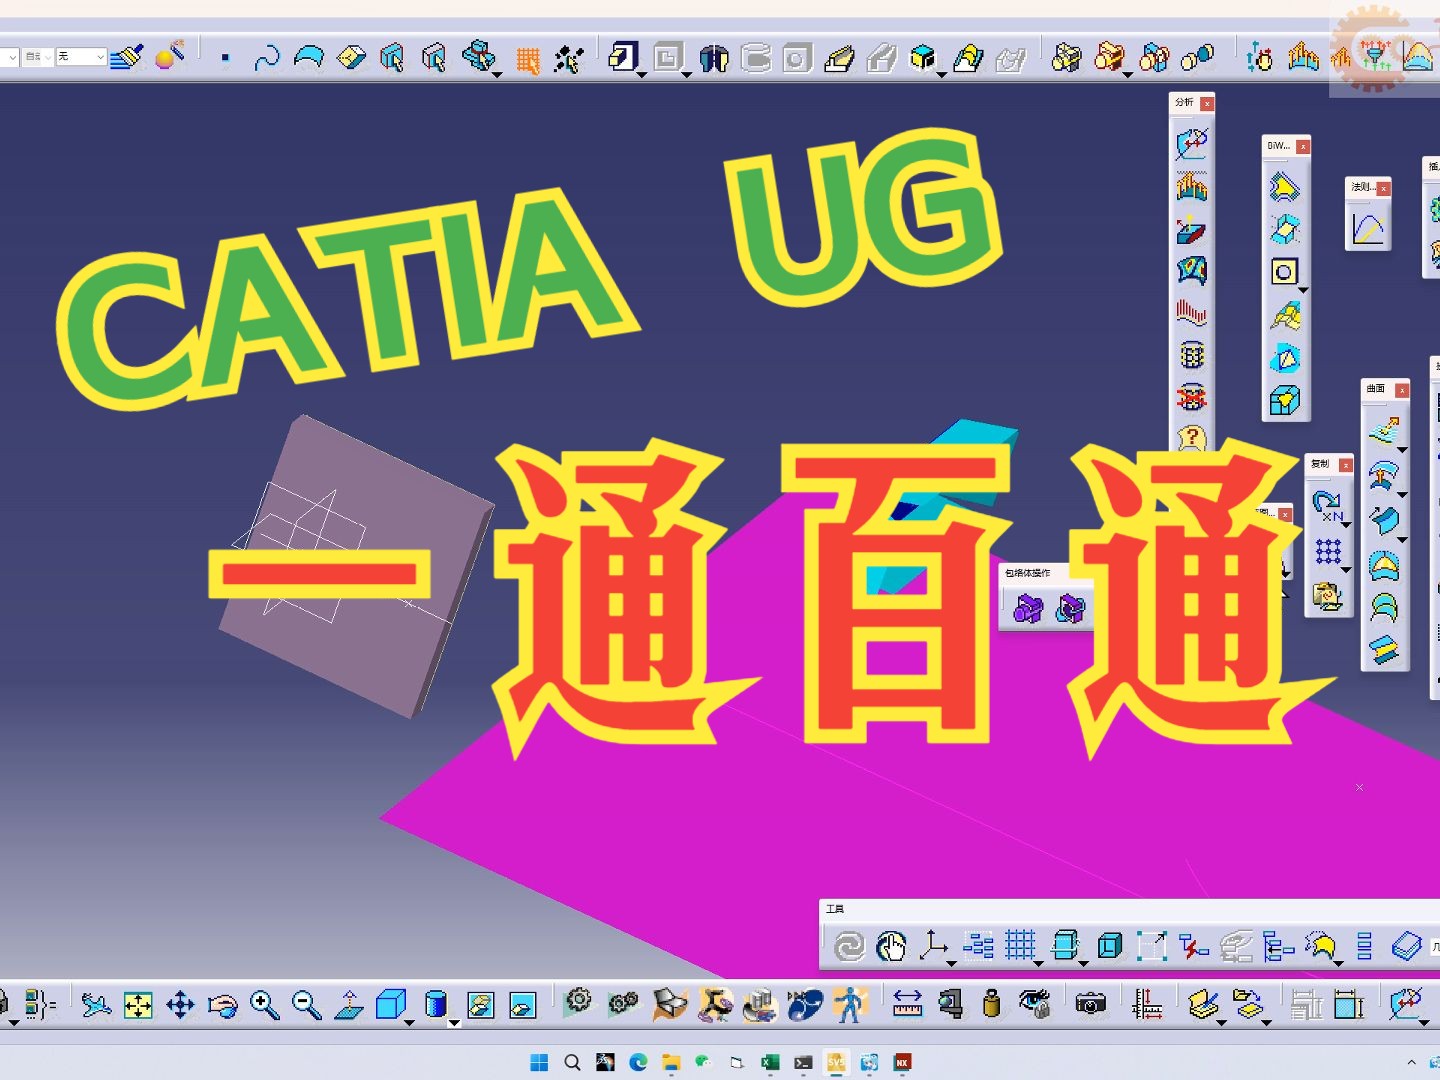Open the Sketch tool in top toolbar
Screen dimensions: 1440x1080
(x=623, y=57)
